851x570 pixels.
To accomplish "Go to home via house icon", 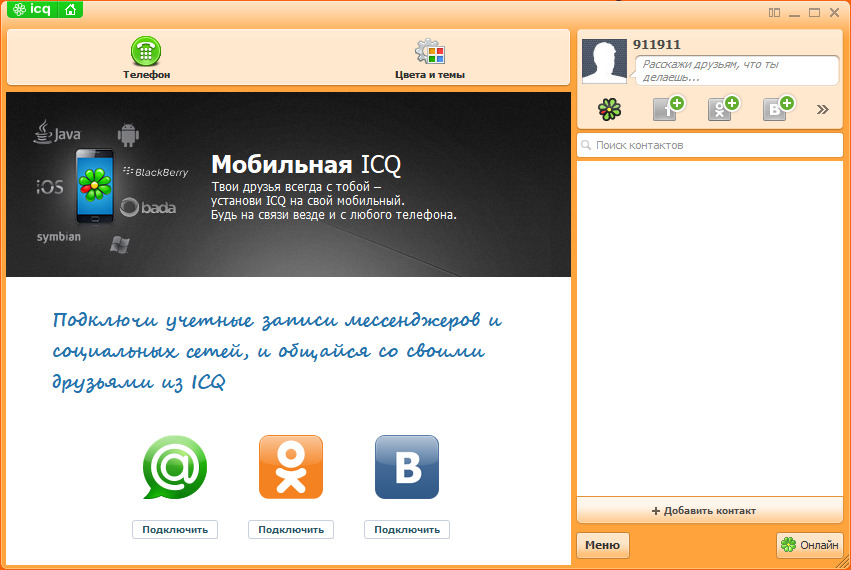I will [x=71, y=9].
